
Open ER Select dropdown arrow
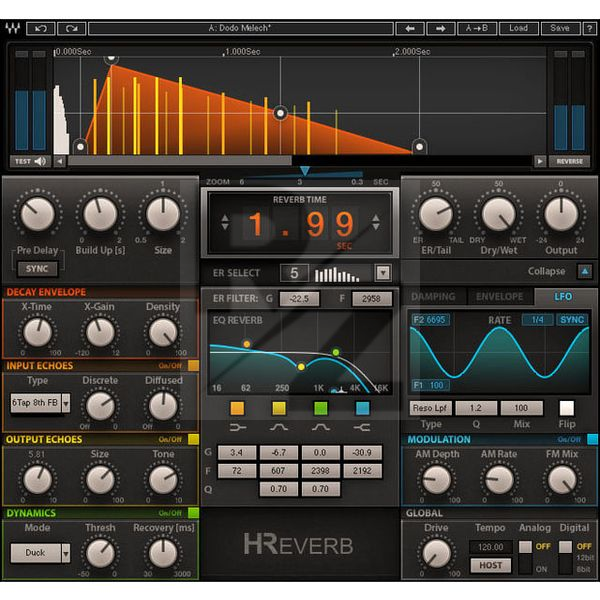[383, 273]
